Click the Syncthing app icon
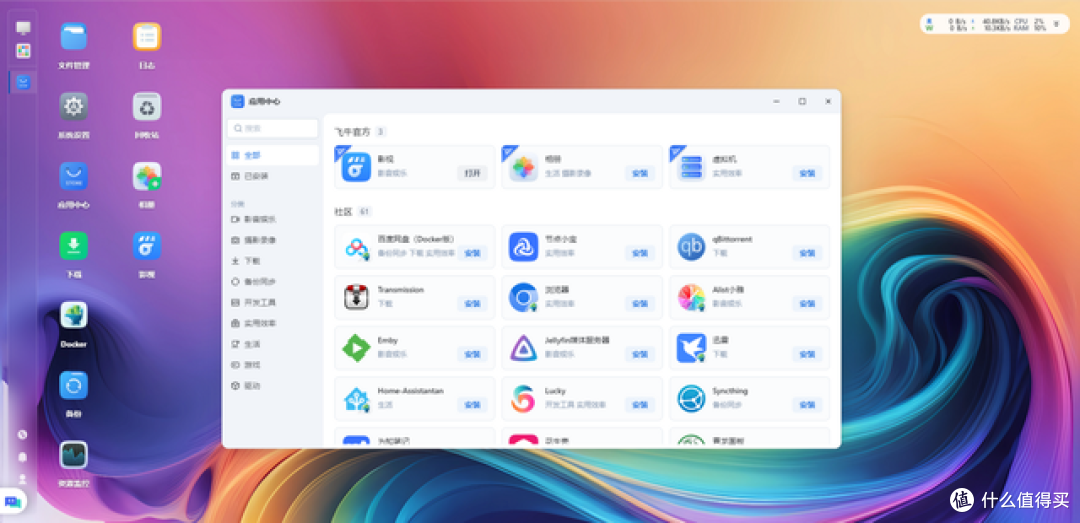The height and width of the screenshot is (523, 1080). (691, 399)
